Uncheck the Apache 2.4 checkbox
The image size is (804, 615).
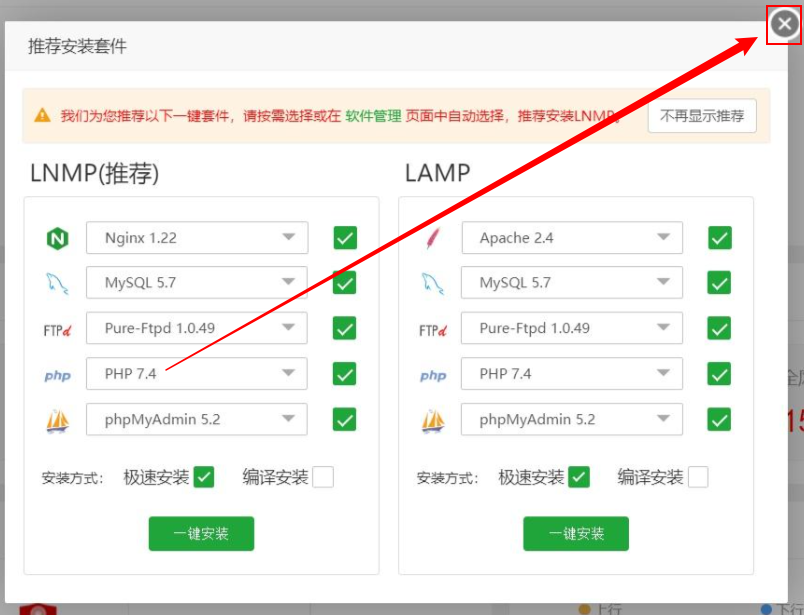click(719, 238)
